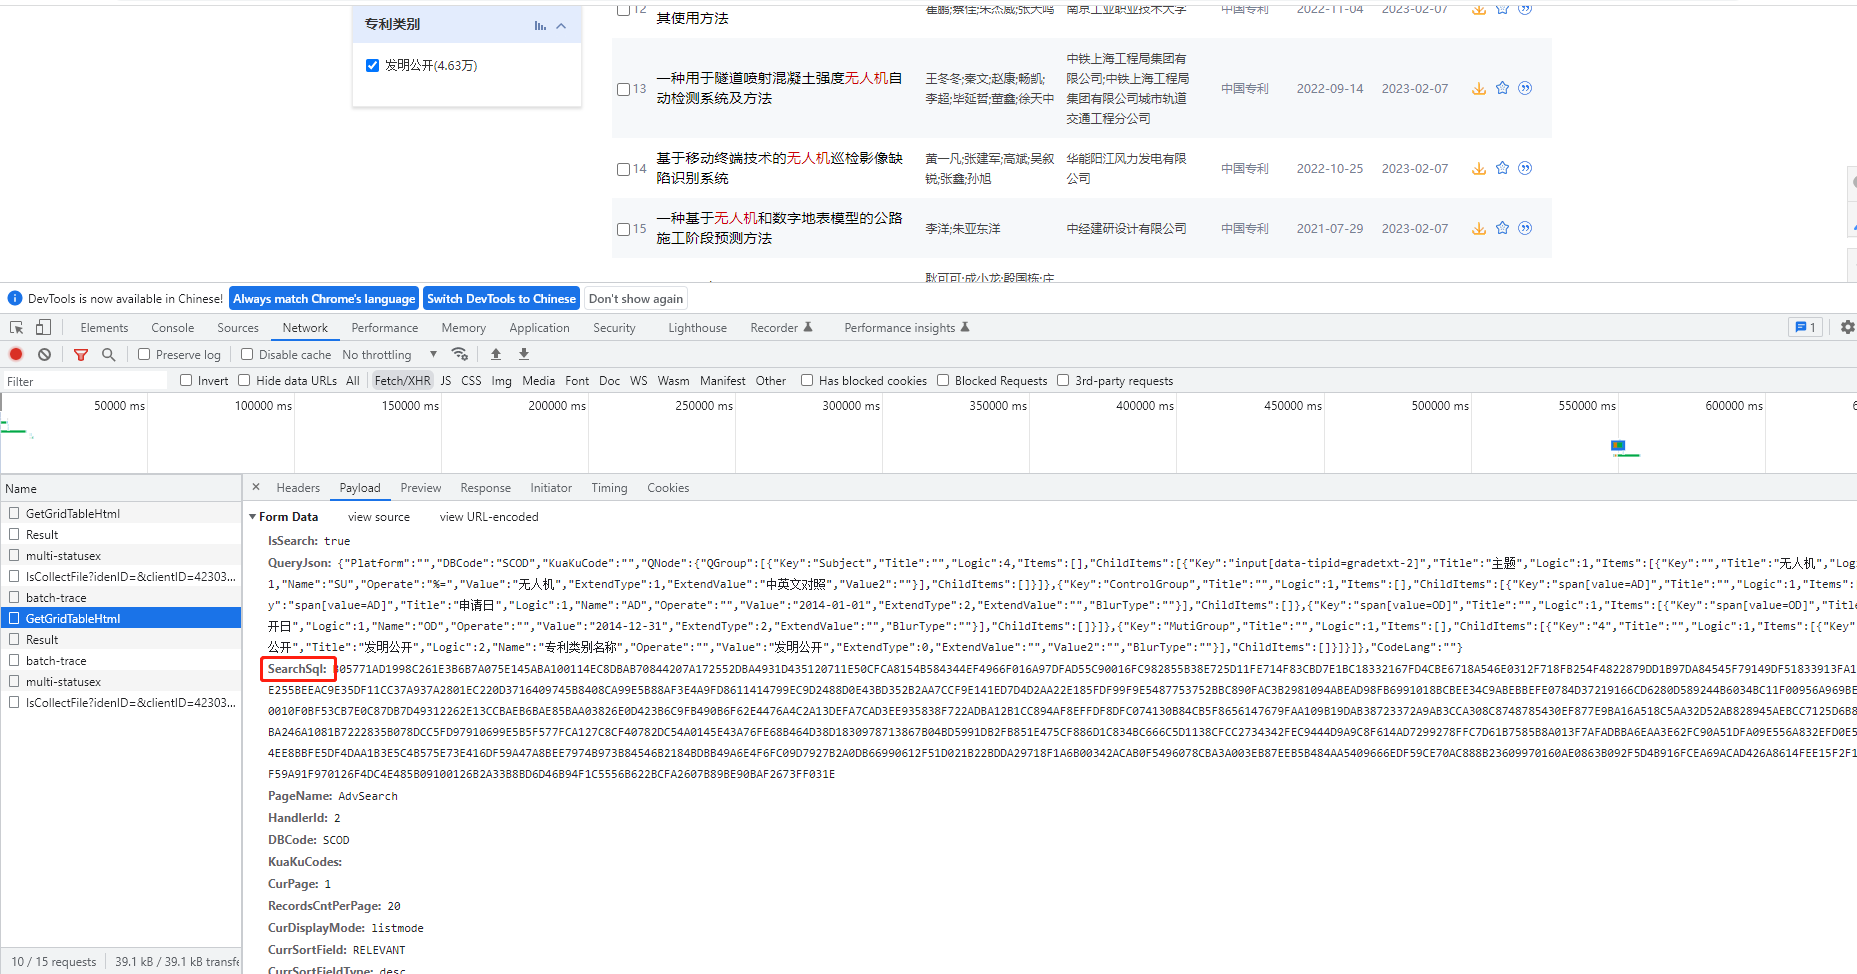Switch to the Headers tab

pos(298,488)
